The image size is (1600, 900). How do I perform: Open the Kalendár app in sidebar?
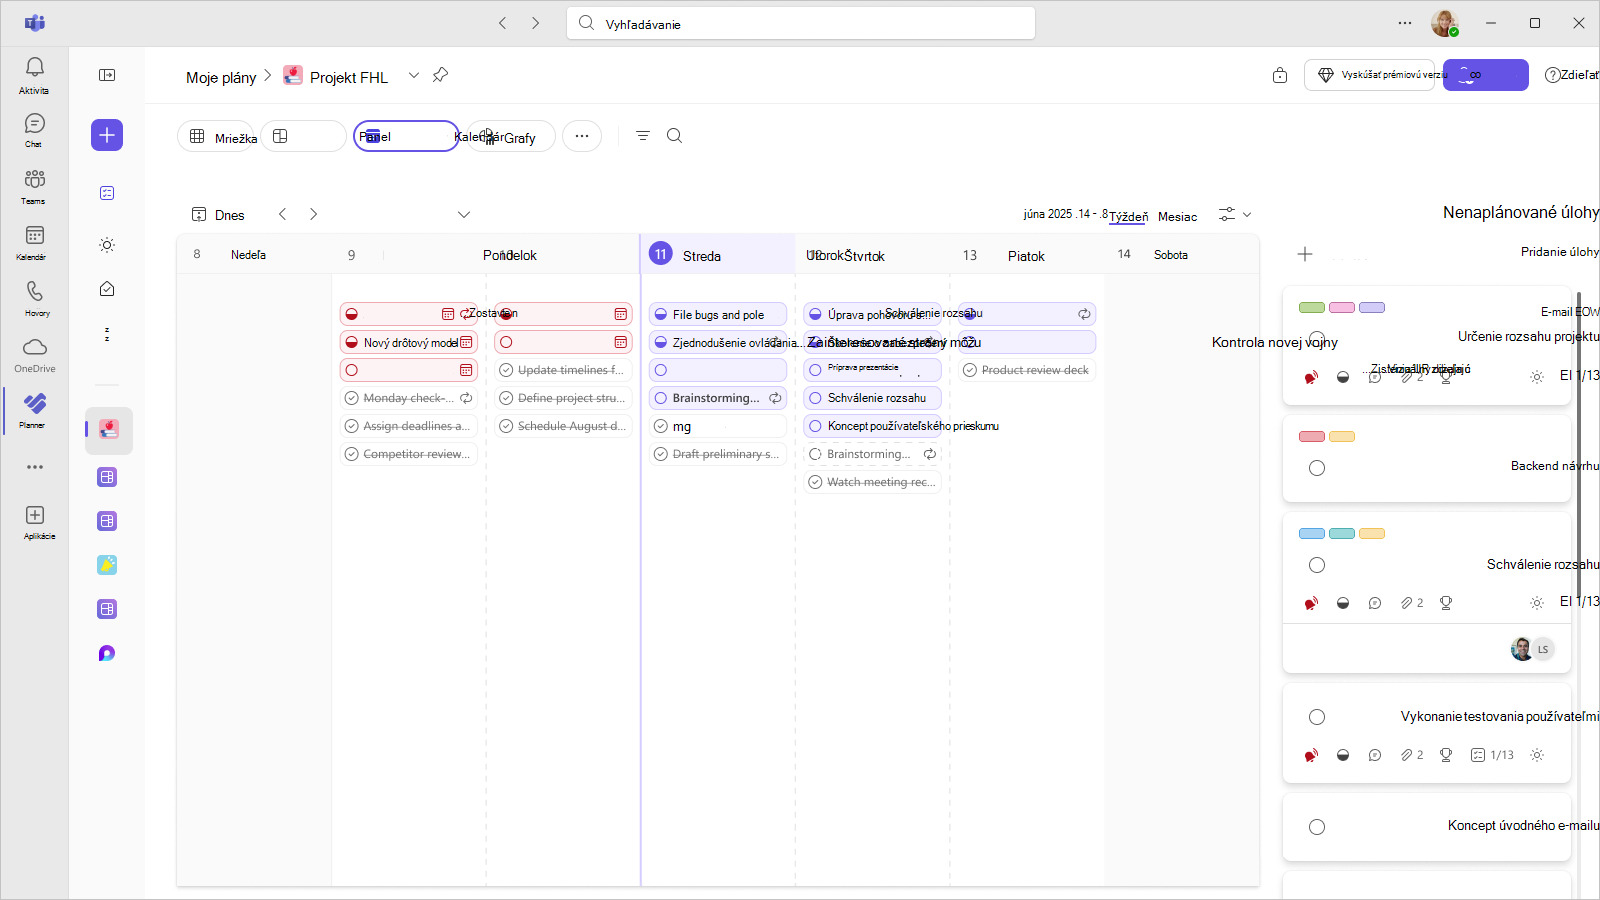tap(34, 242)
